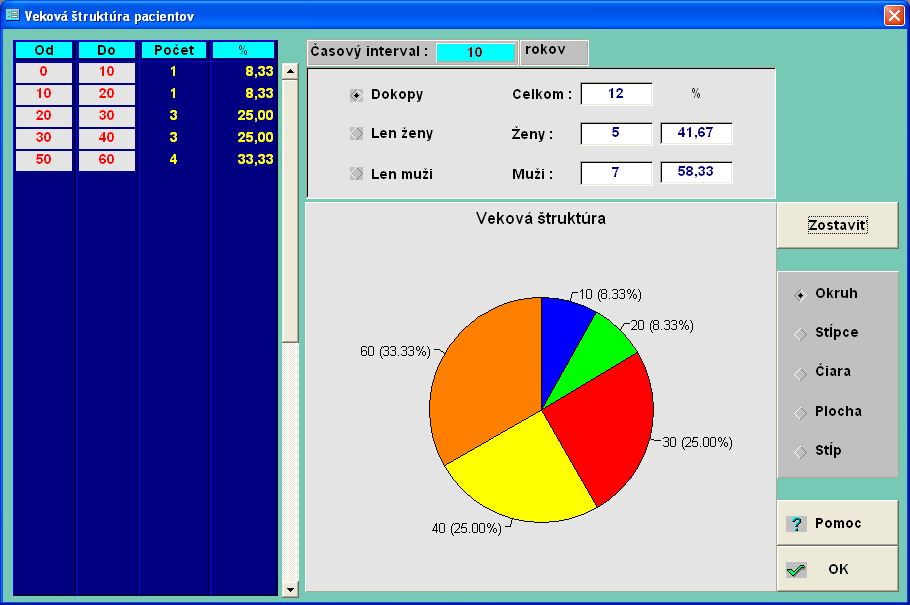The image size is (910, 605).
Task: Click into the Časový interval field
Action: (x=475, y=53)
